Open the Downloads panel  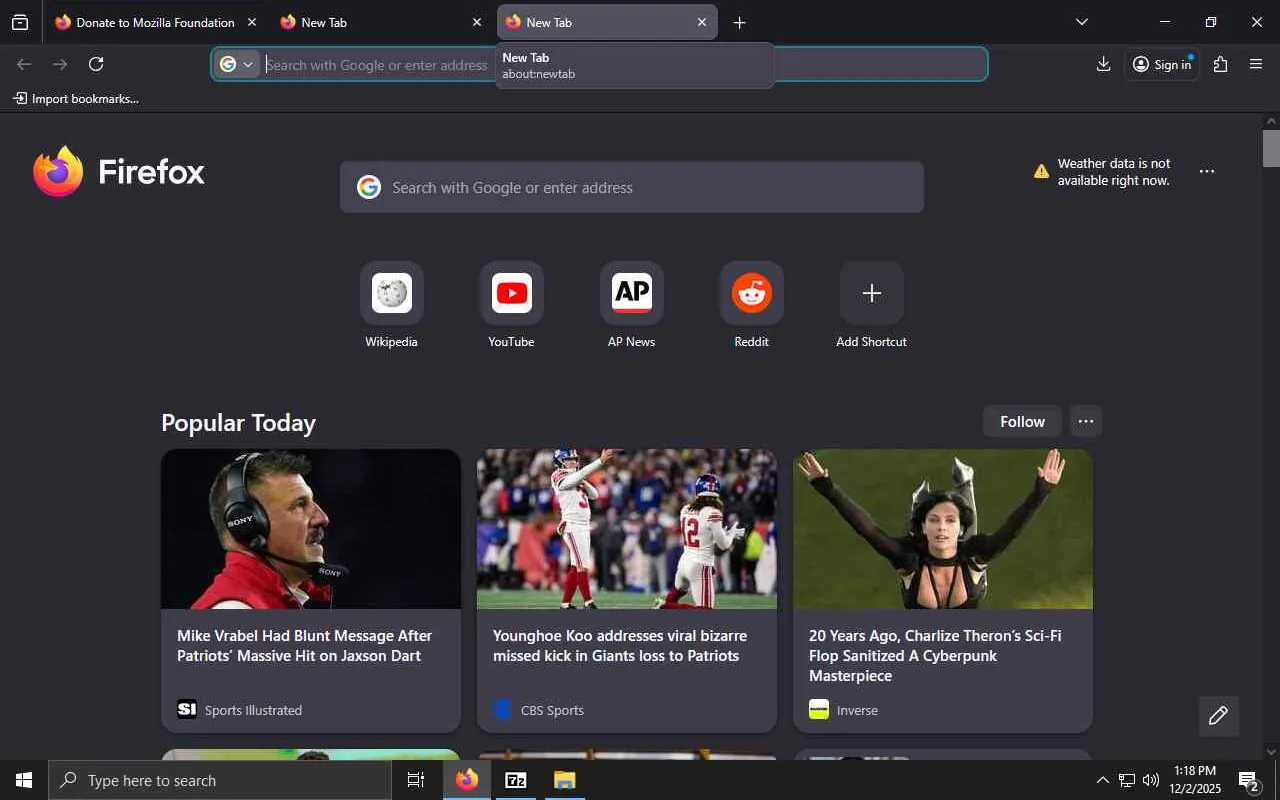coord(1103,64)
